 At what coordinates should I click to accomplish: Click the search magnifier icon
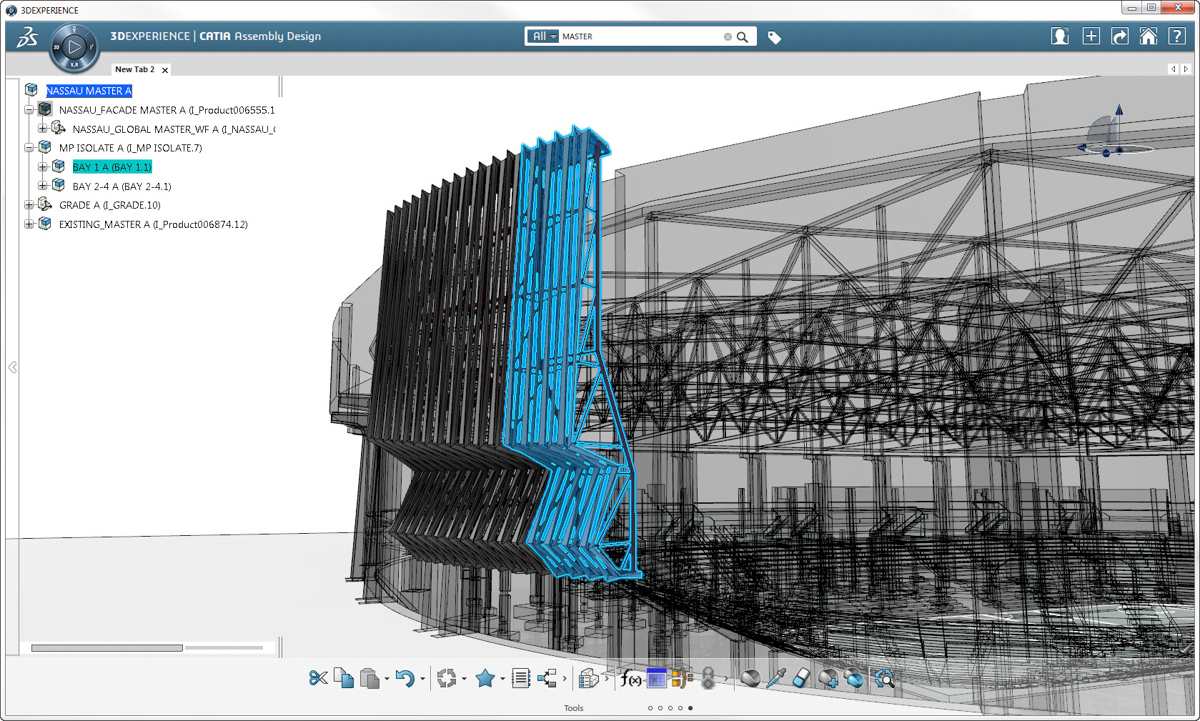742,37
